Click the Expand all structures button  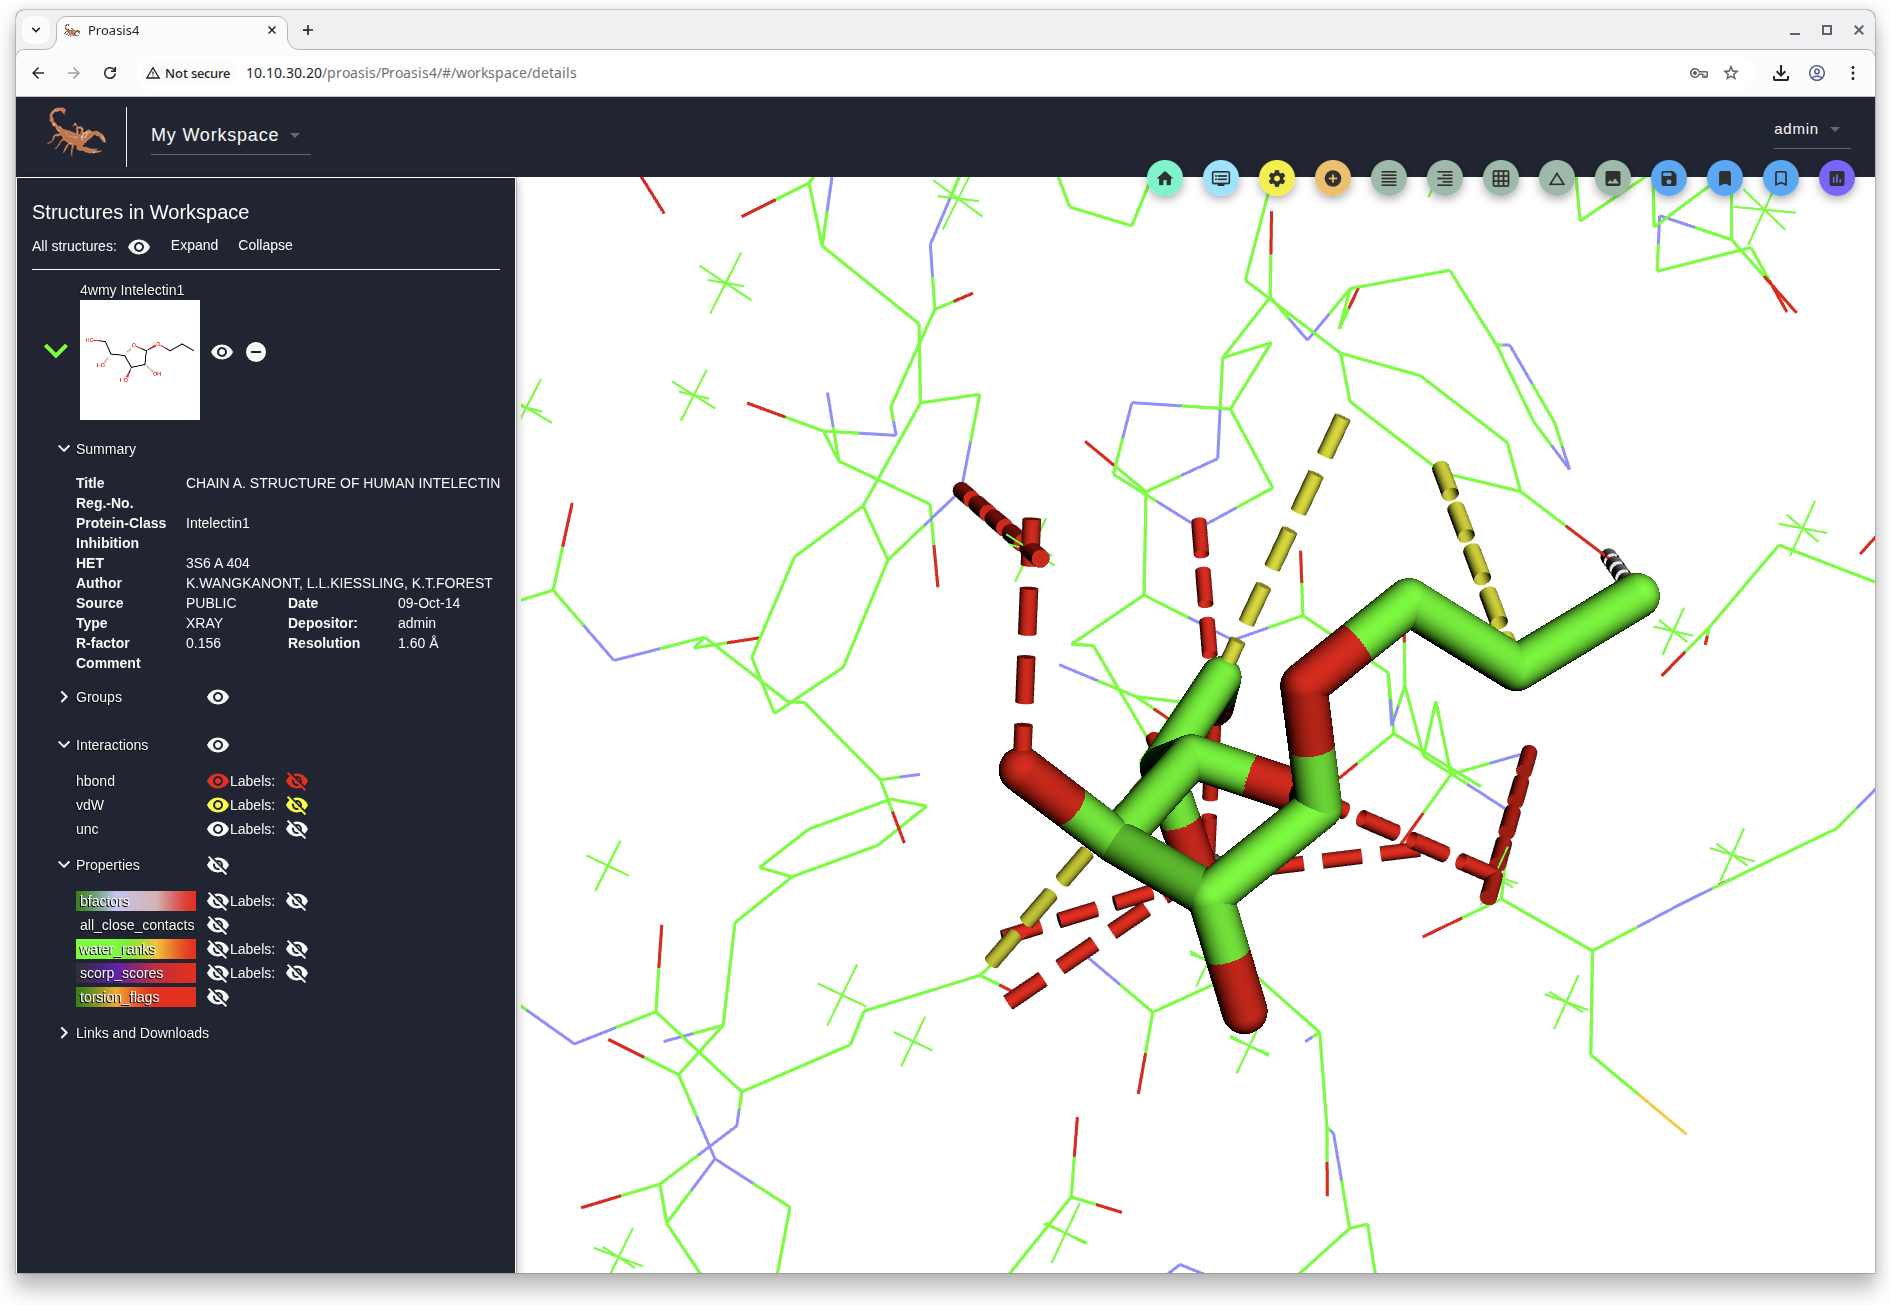194,245
